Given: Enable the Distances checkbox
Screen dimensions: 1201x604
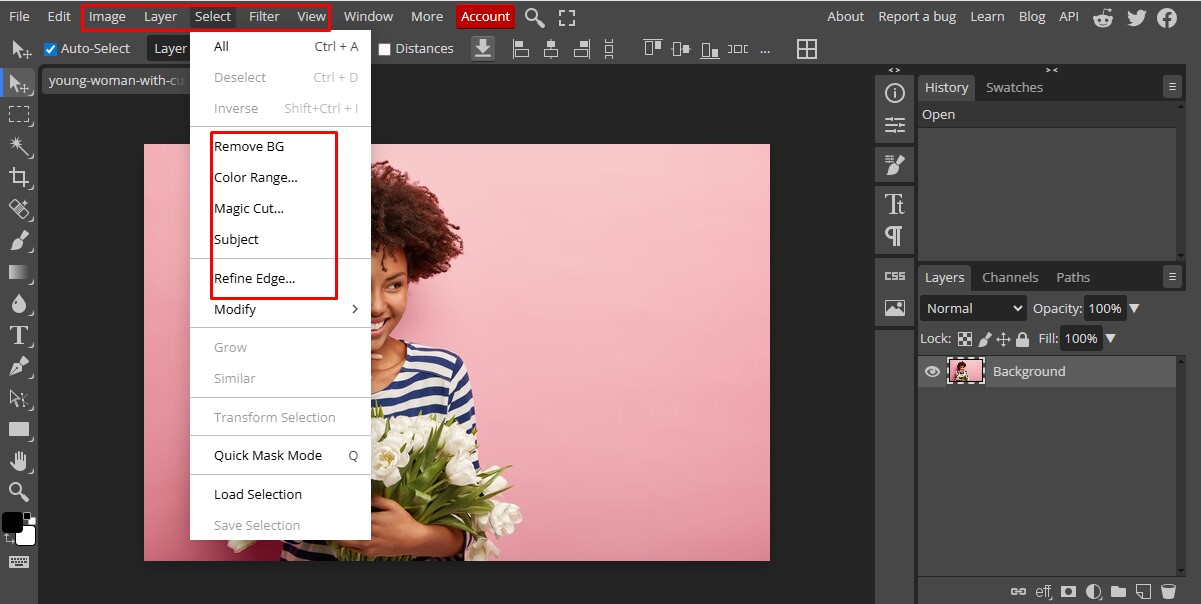Looking at the screenshot, I should tap(385, 48).
